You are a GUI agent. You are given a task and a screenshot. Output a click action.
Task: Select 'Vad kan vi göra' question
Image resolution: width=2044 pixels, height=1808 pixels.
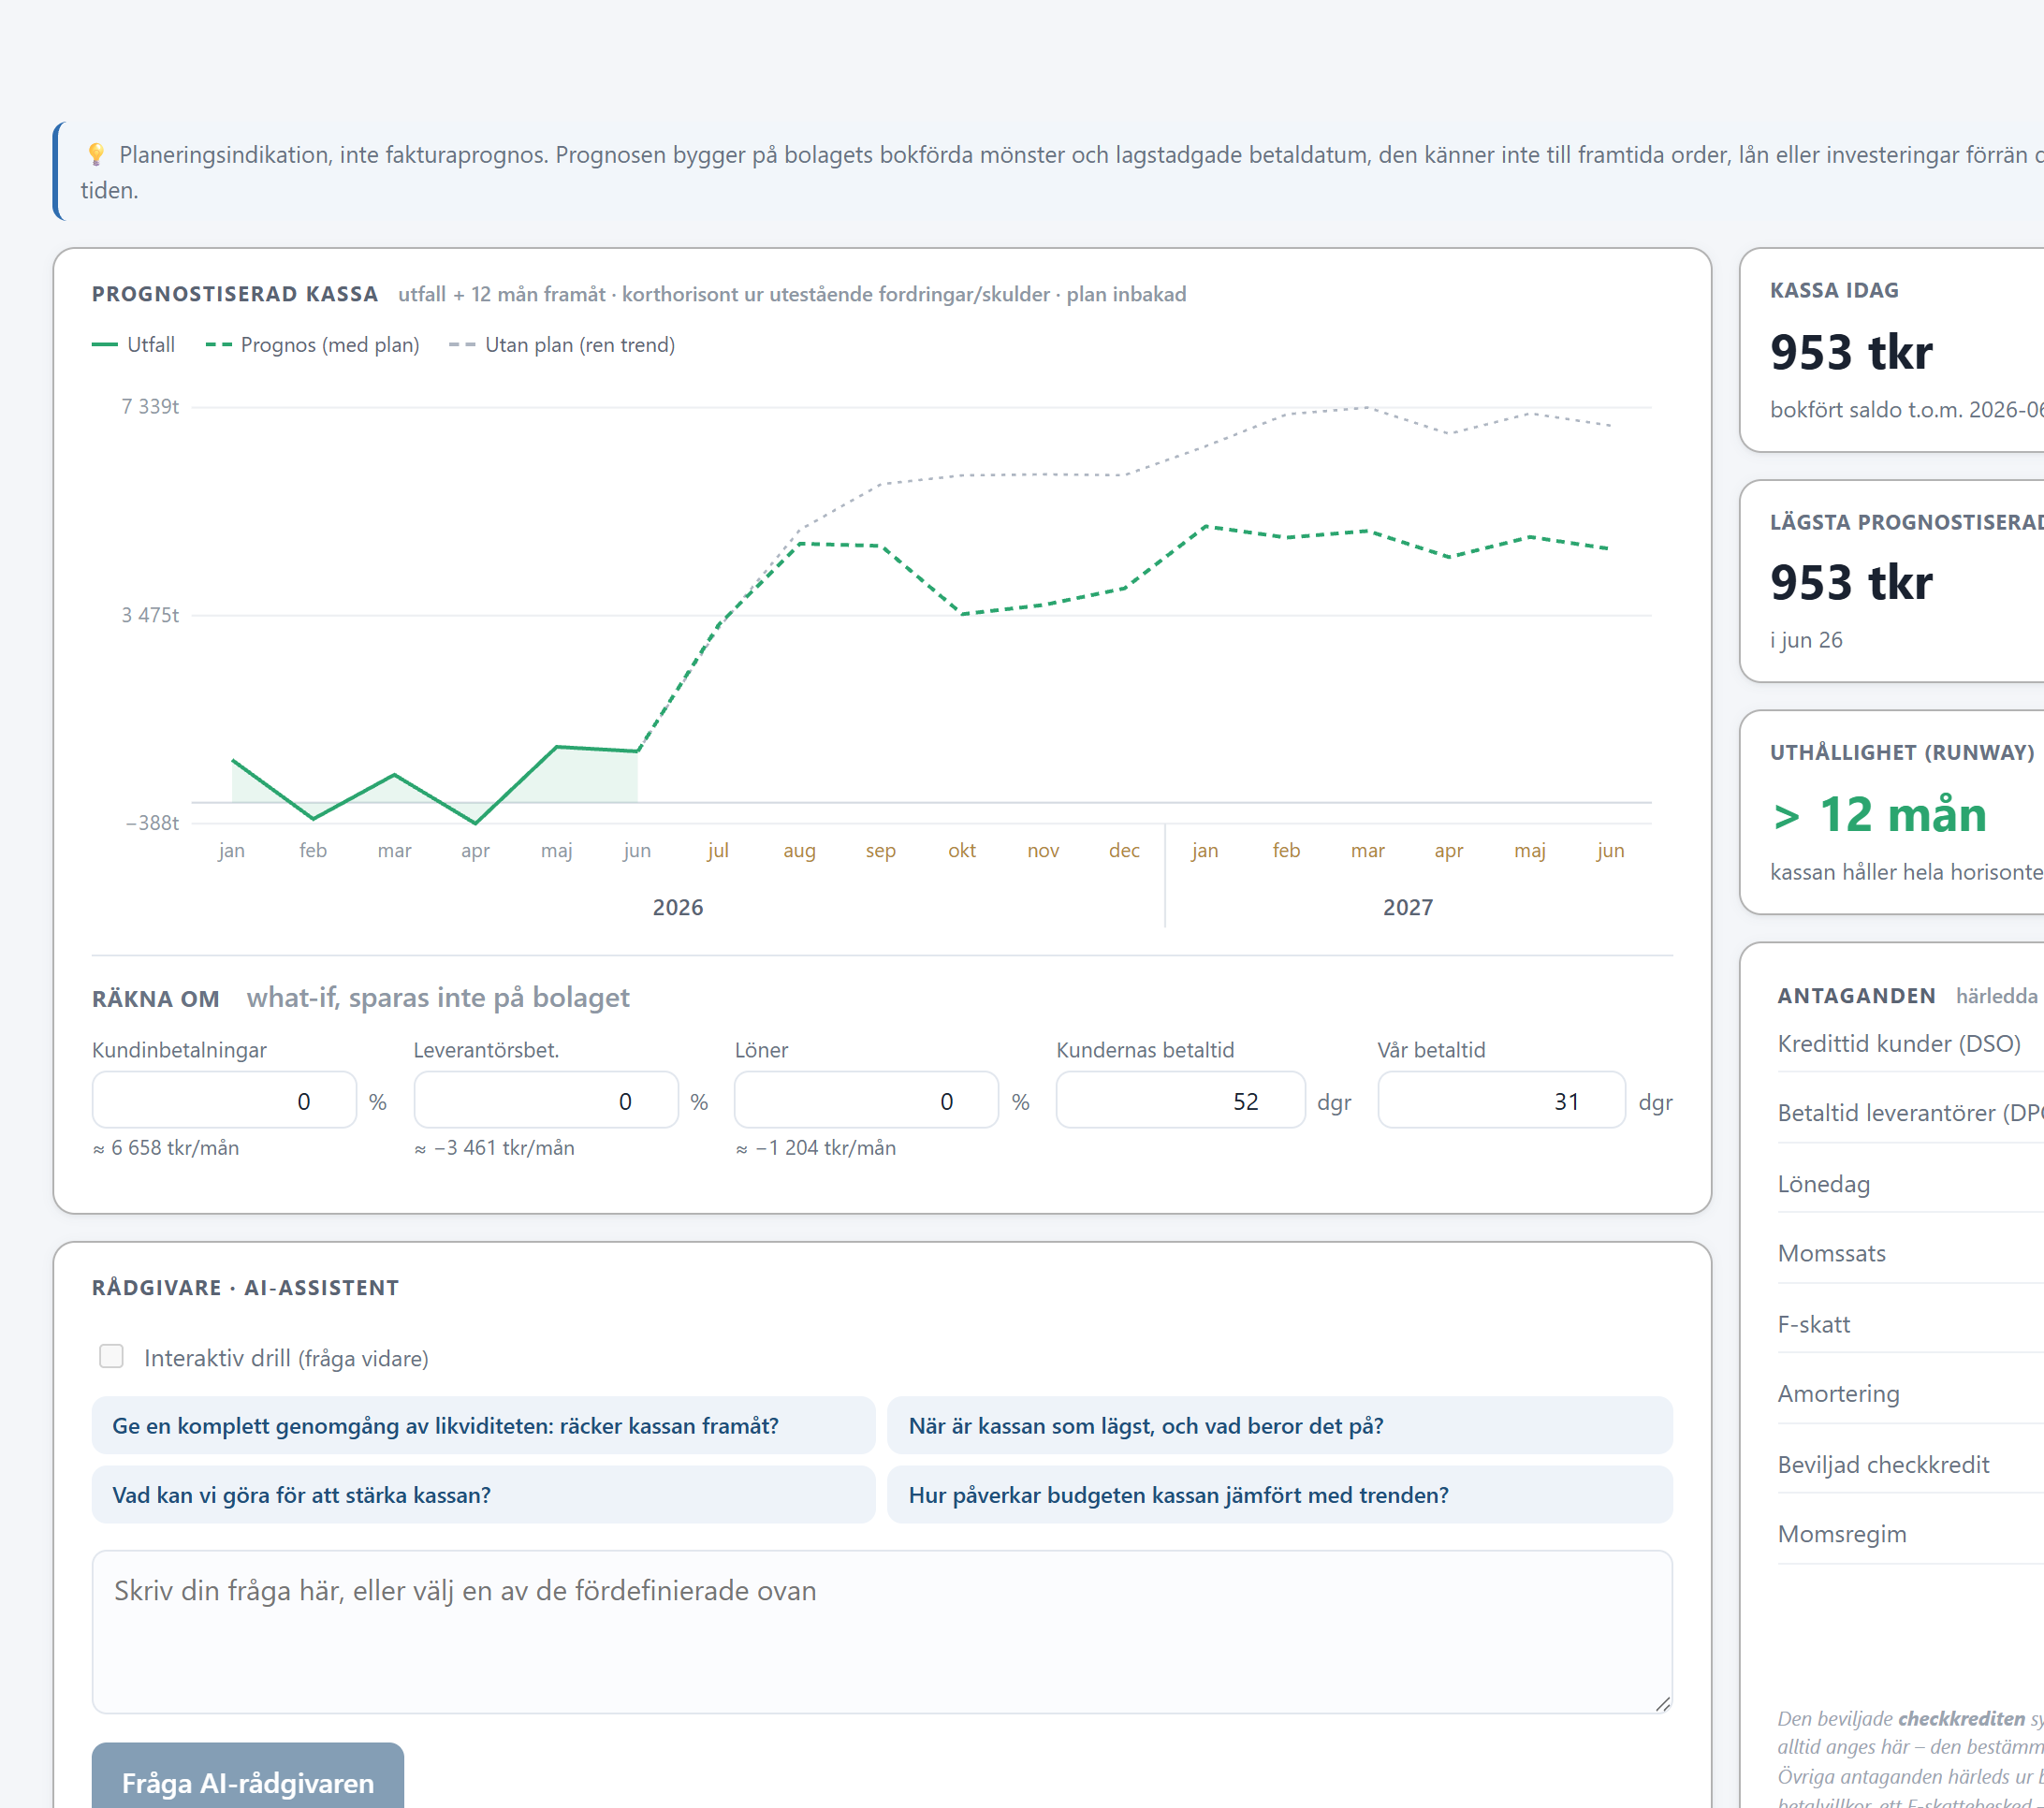[483, 1495]
